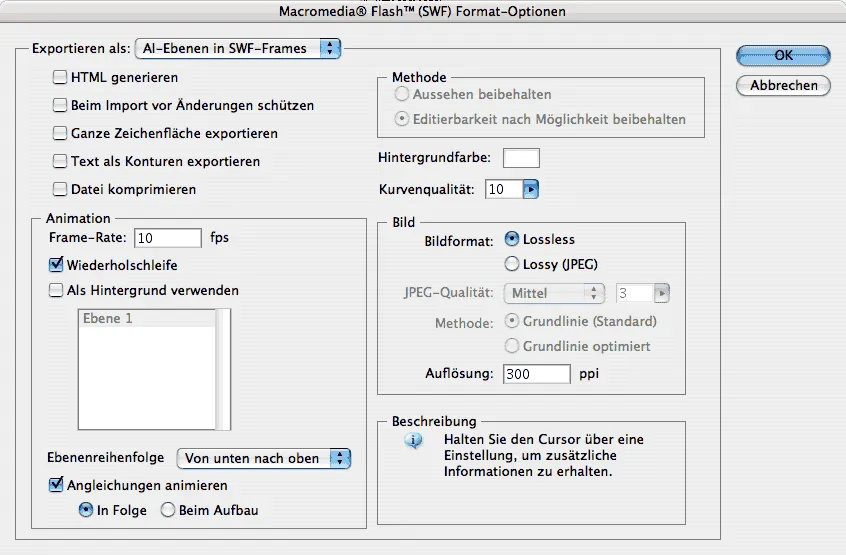Select 'Grundlinie optimiert' method
846x555 pixels.
[511, 346]
